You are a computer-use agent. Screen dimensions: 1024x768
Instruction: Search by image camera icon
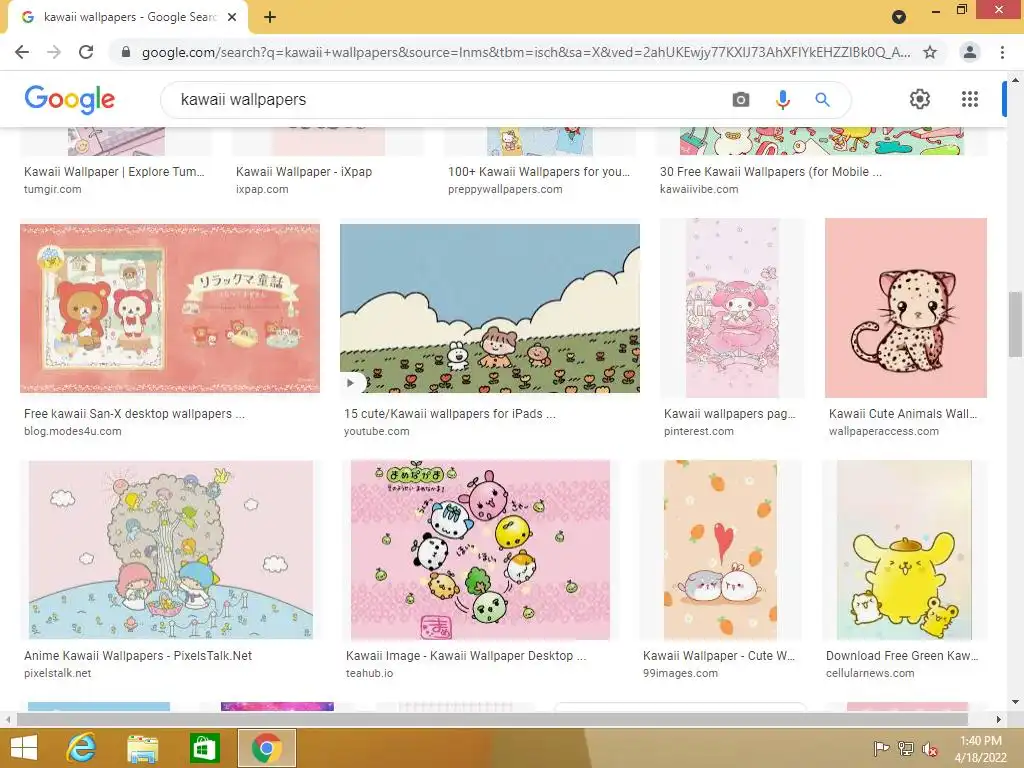(x=741, y=99)
